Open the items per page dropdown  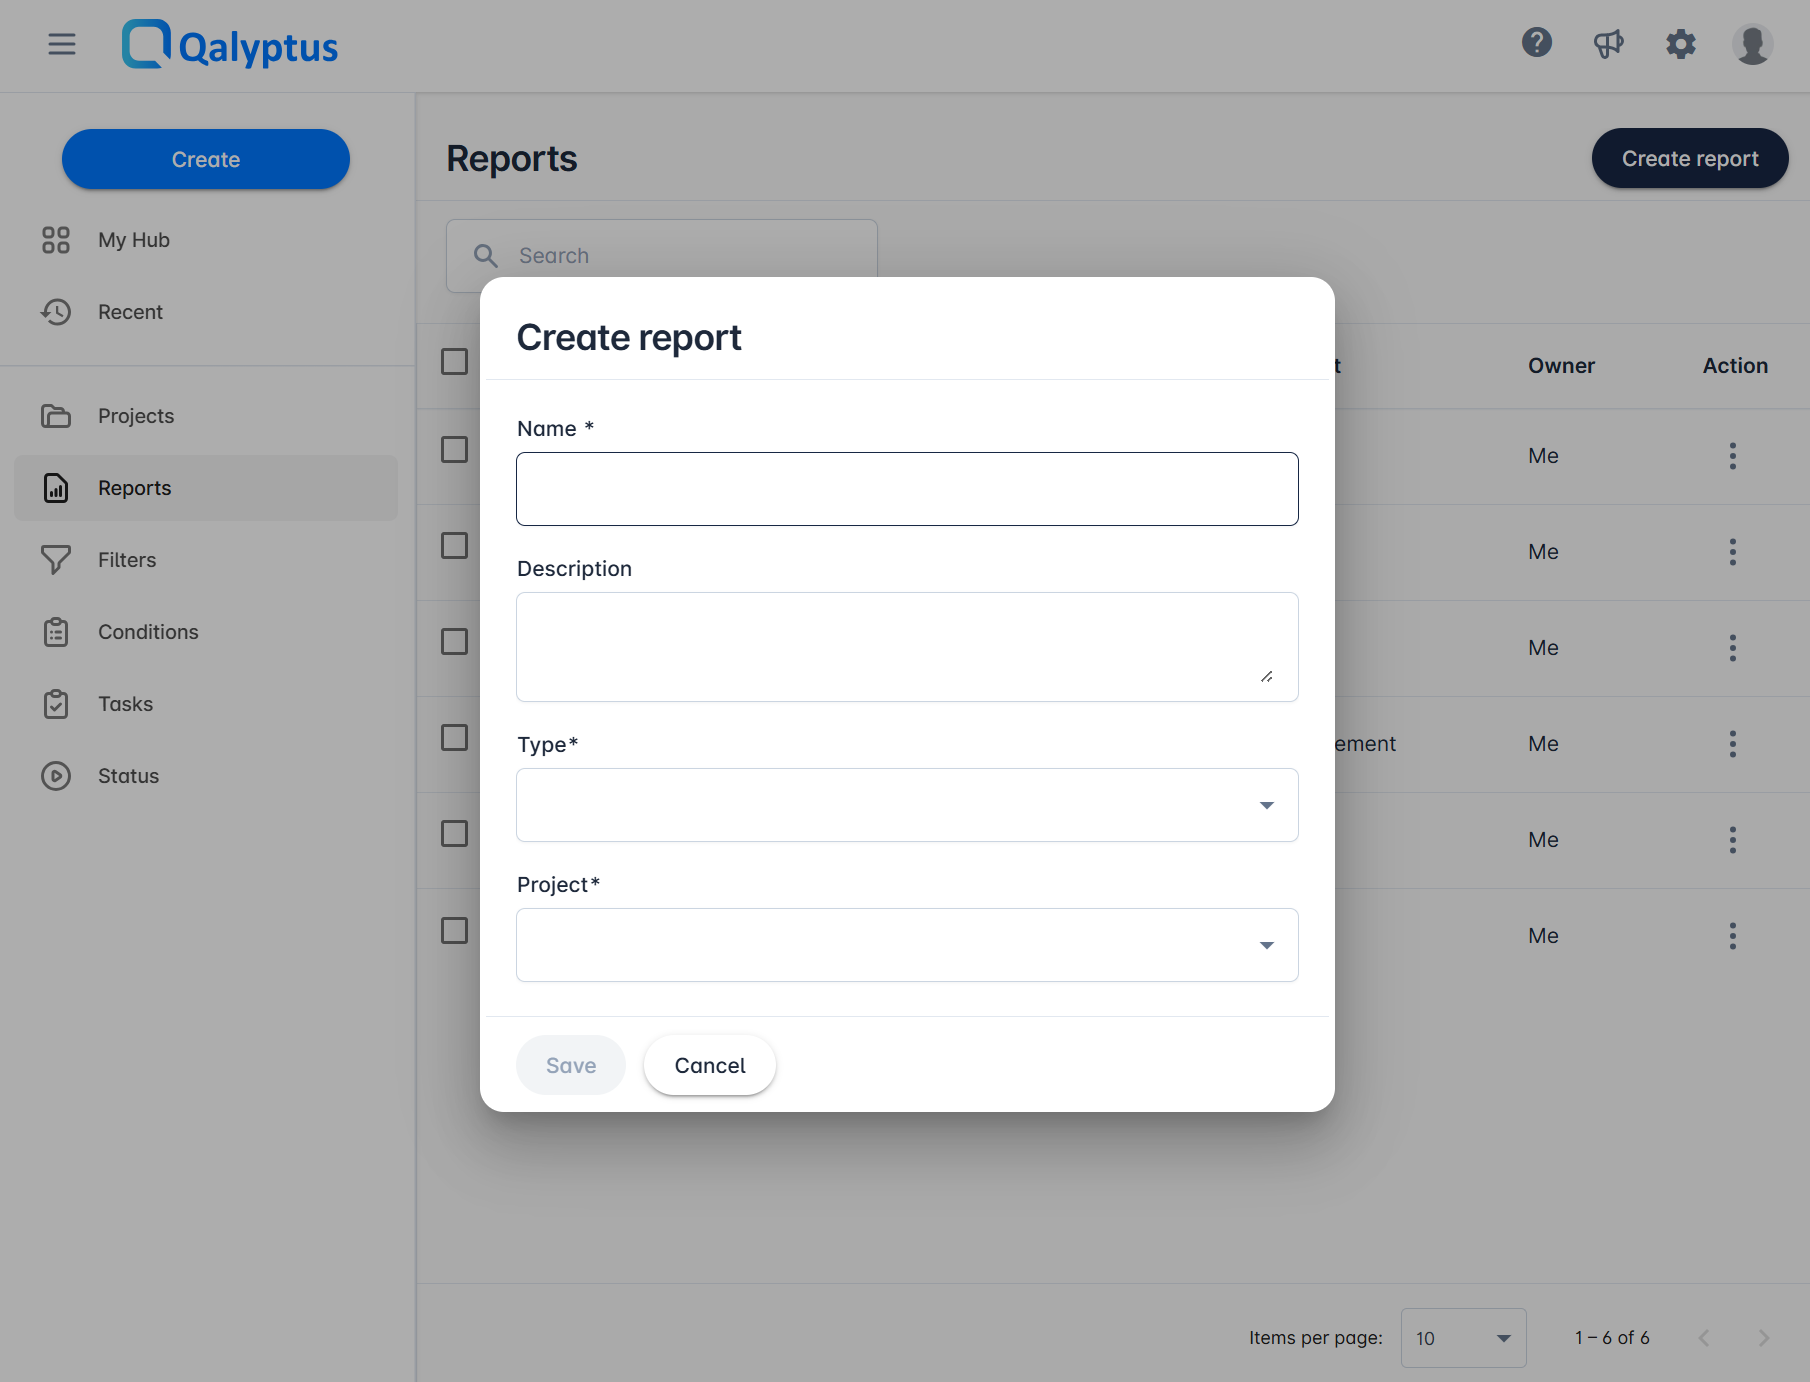(x=1463, y=1338)
